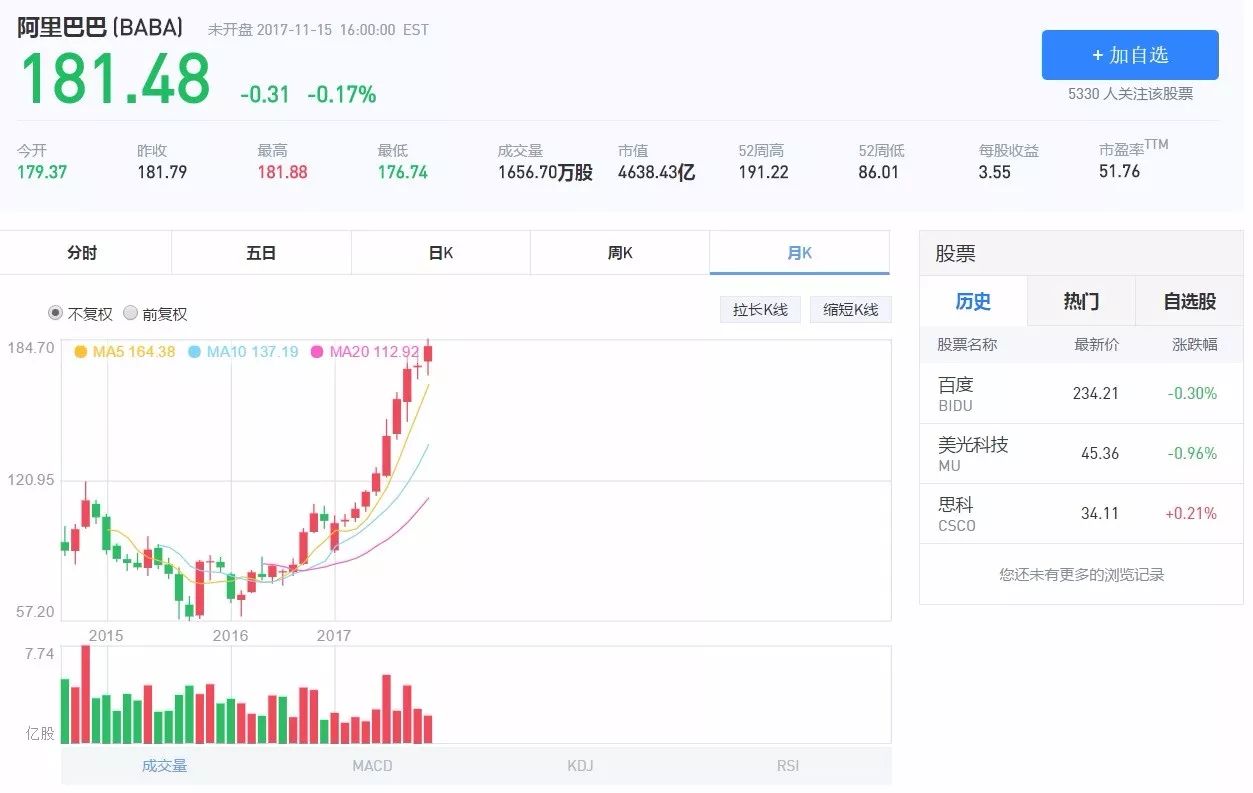Click the pink MA20 legend dot

coord(317,352)
